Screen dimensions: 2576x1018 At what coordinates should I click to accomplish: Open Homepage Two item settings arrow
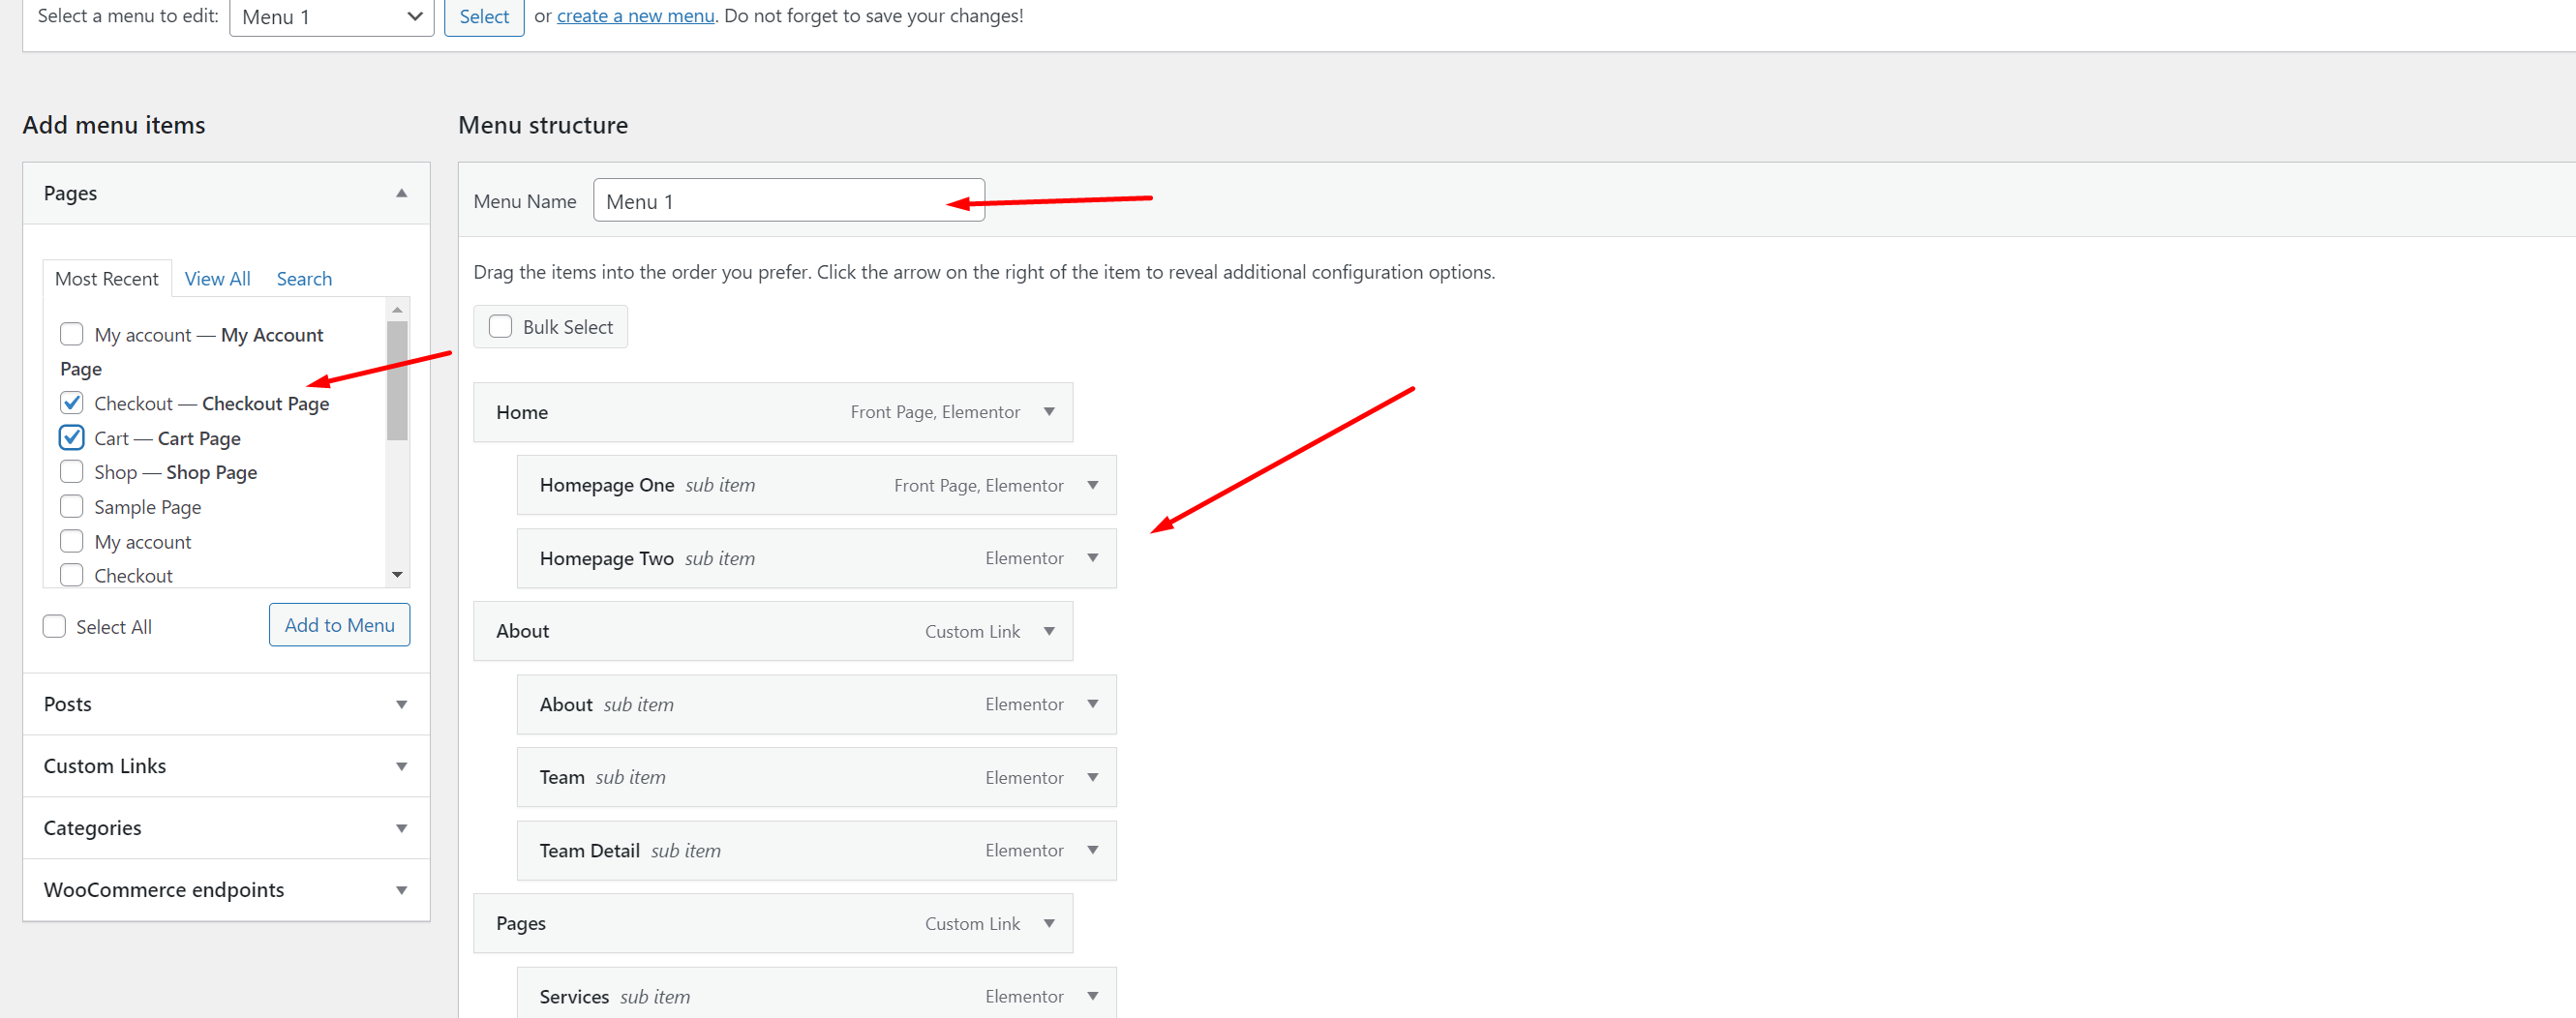click(1092, 558)
